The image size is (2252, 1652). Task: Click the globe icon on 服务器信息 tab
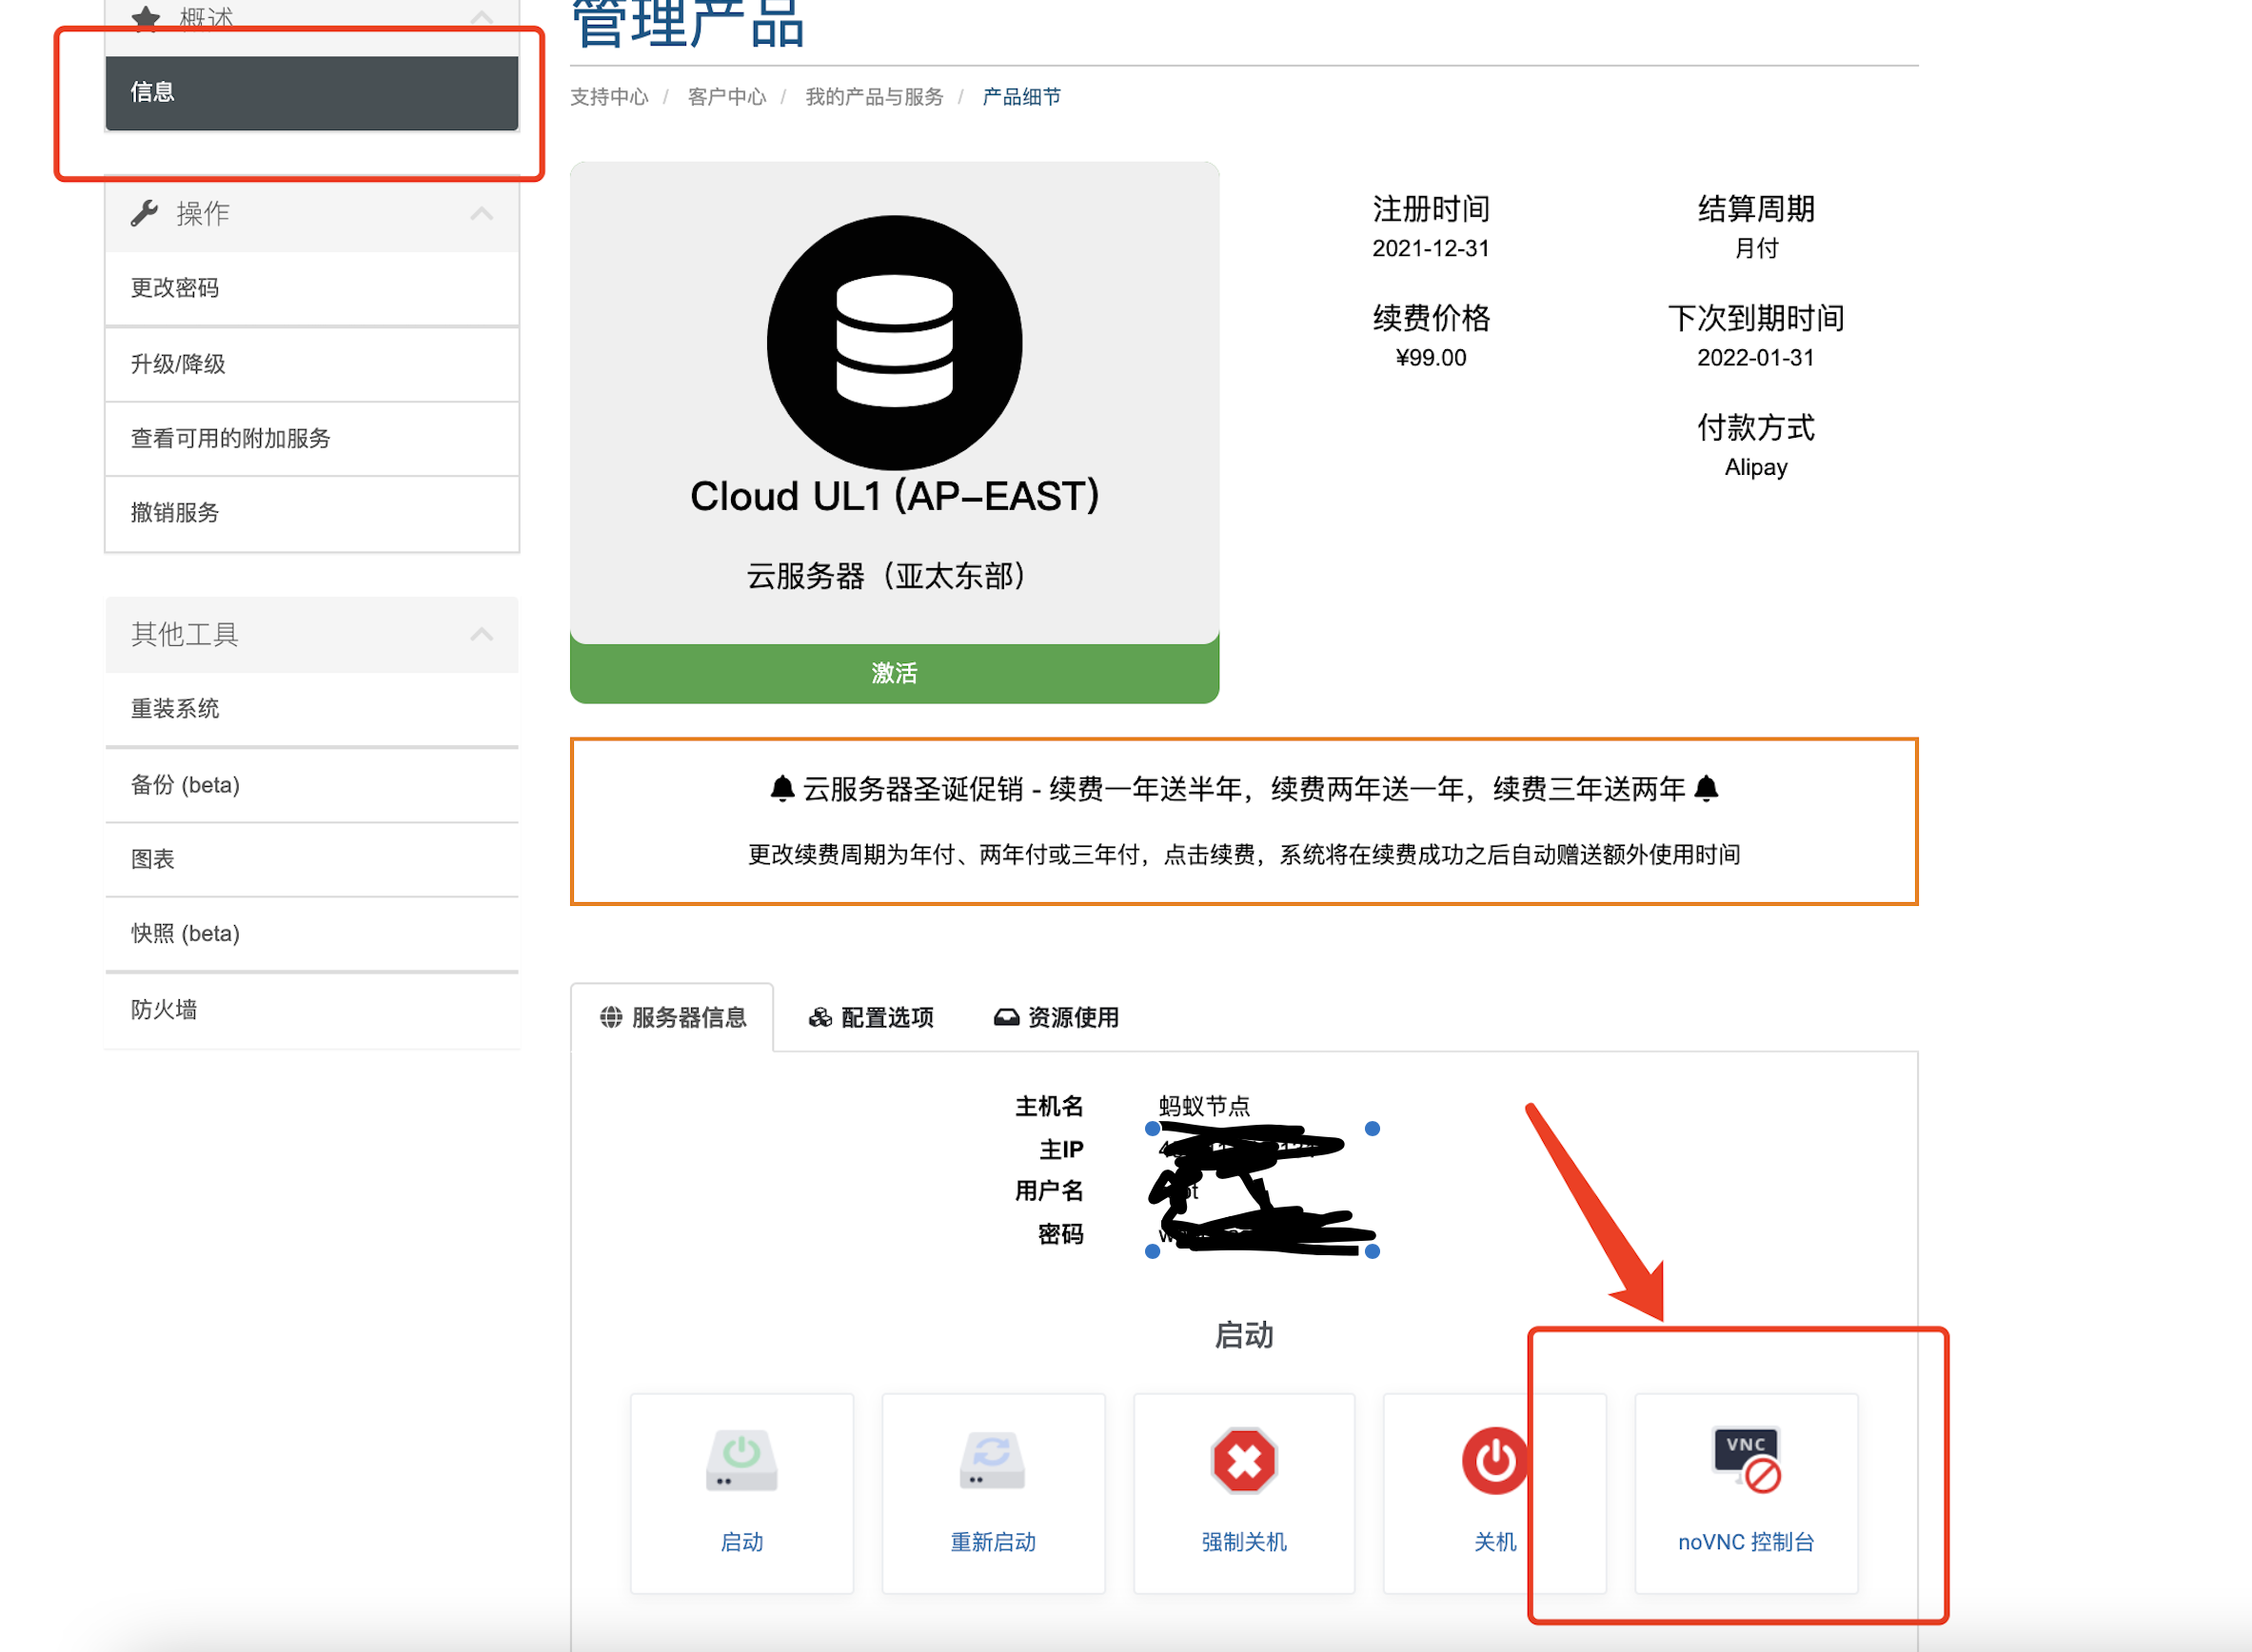click(610, 1017)
